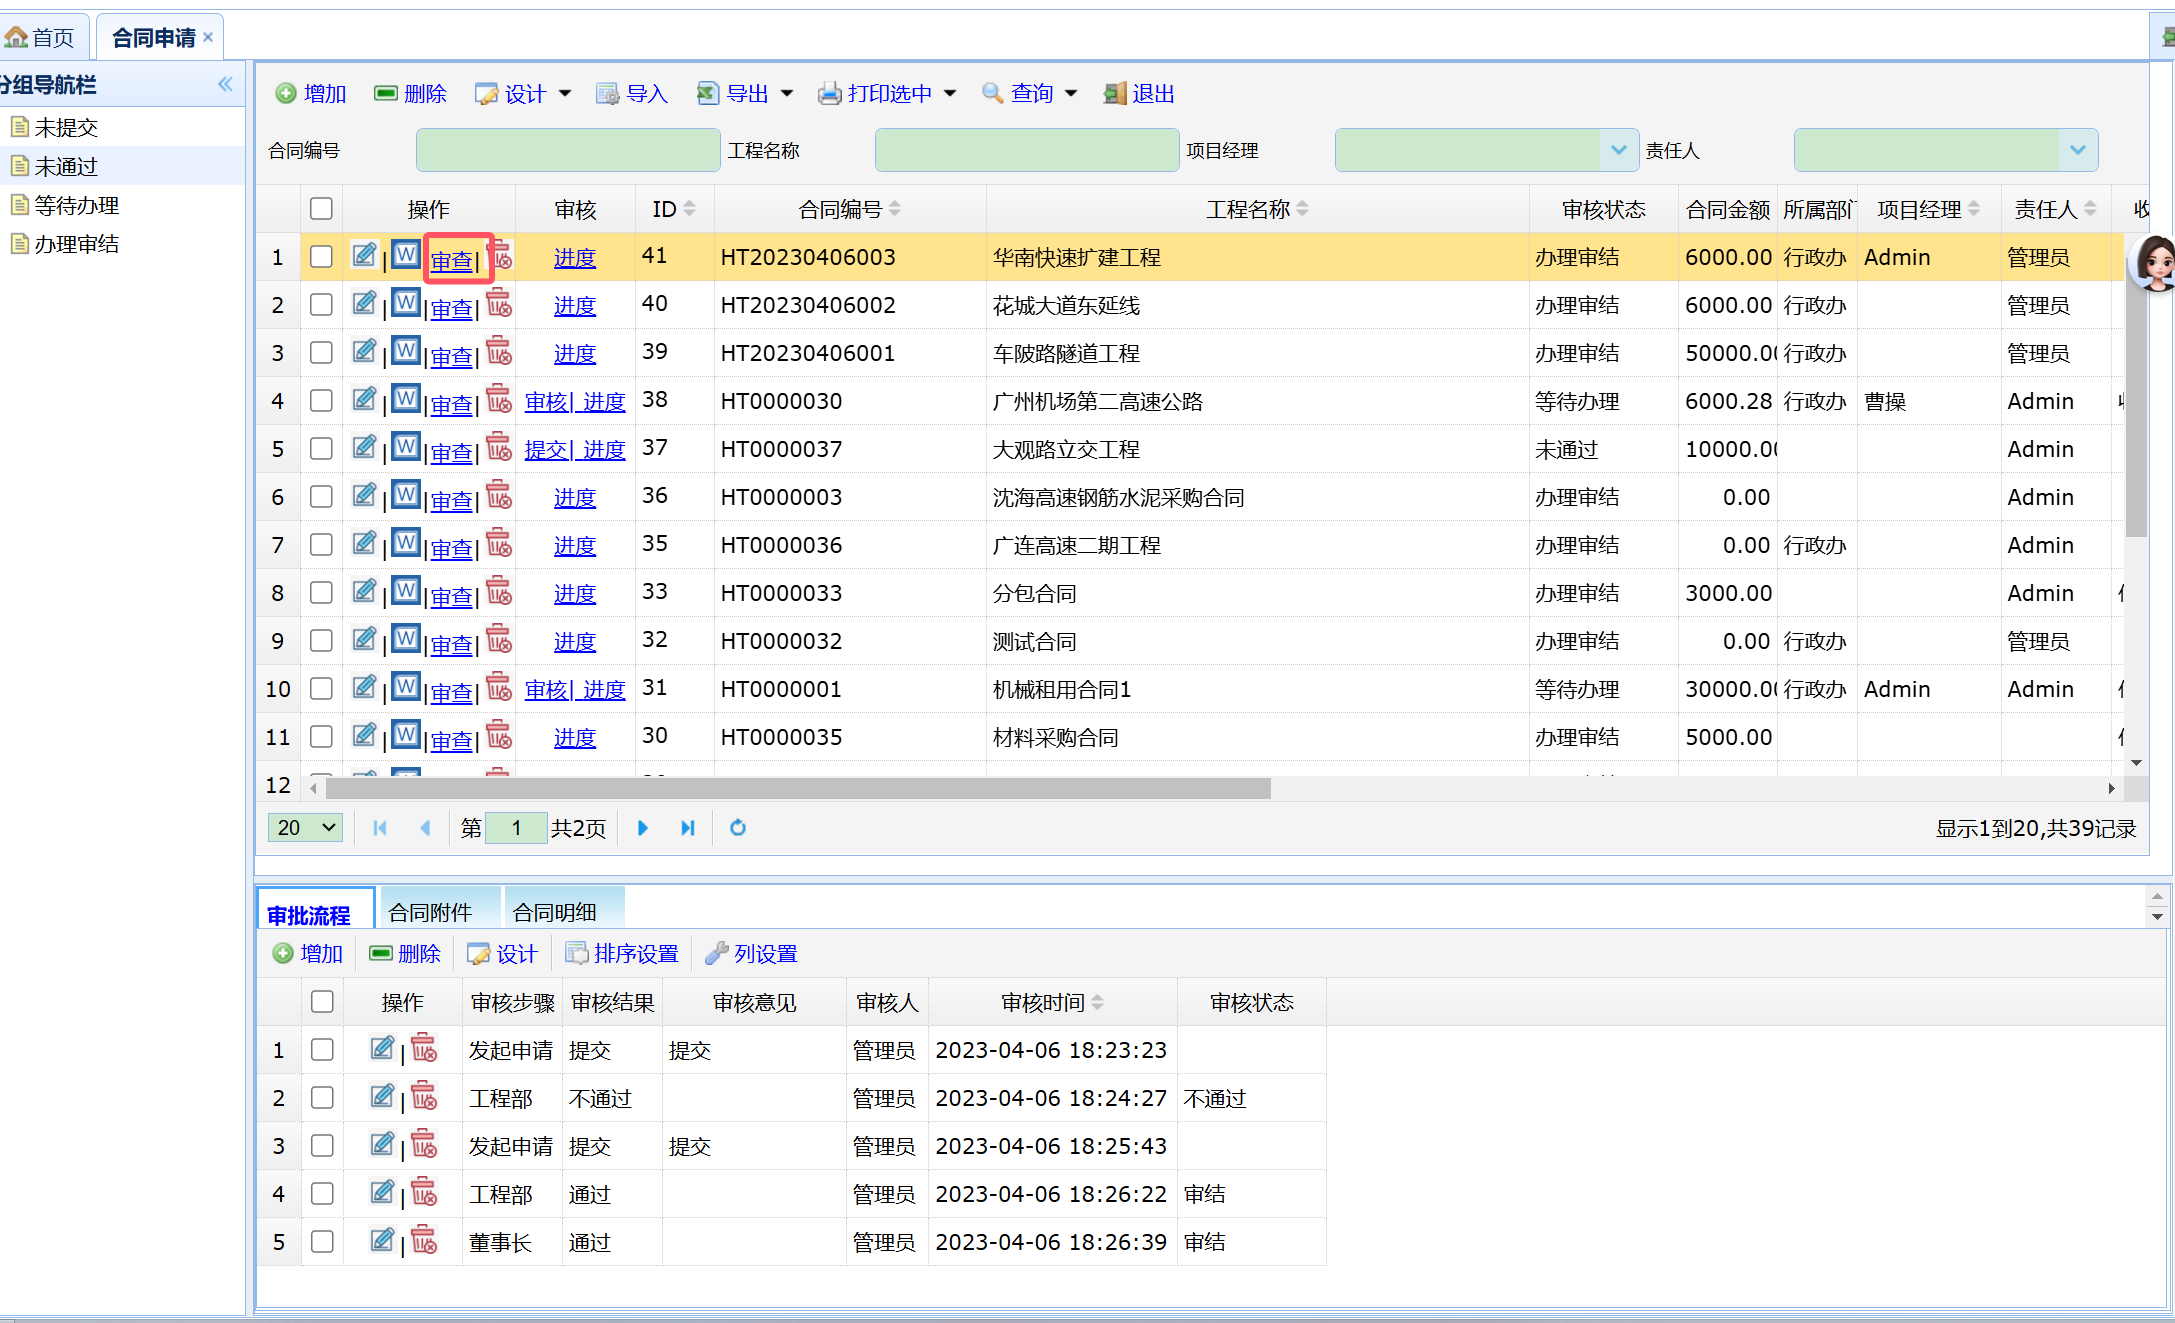This screenshot has width=2175, height=1323.
Task: Collapse the group navigation sidebar
Action: click(225, 84)
